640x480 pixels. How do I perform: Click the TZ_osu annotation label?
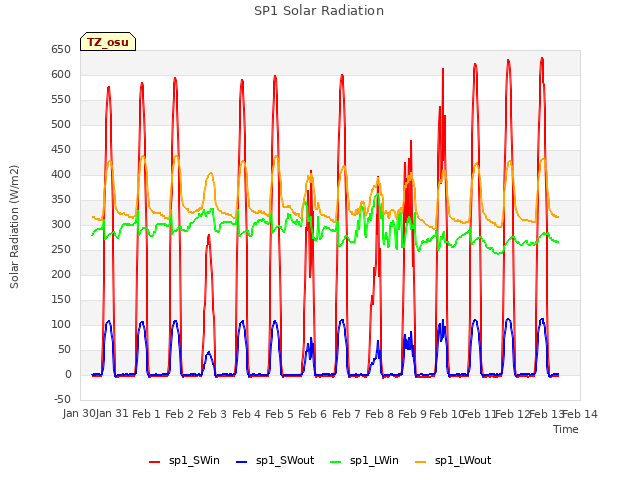click(x=108, y=42)
